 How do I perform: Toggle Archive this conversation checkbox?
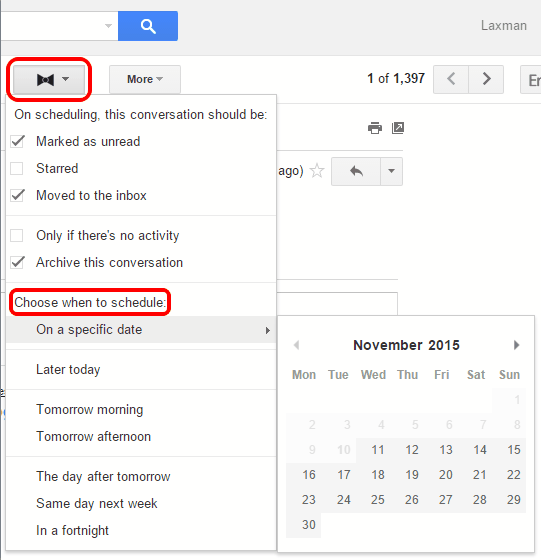17,262
